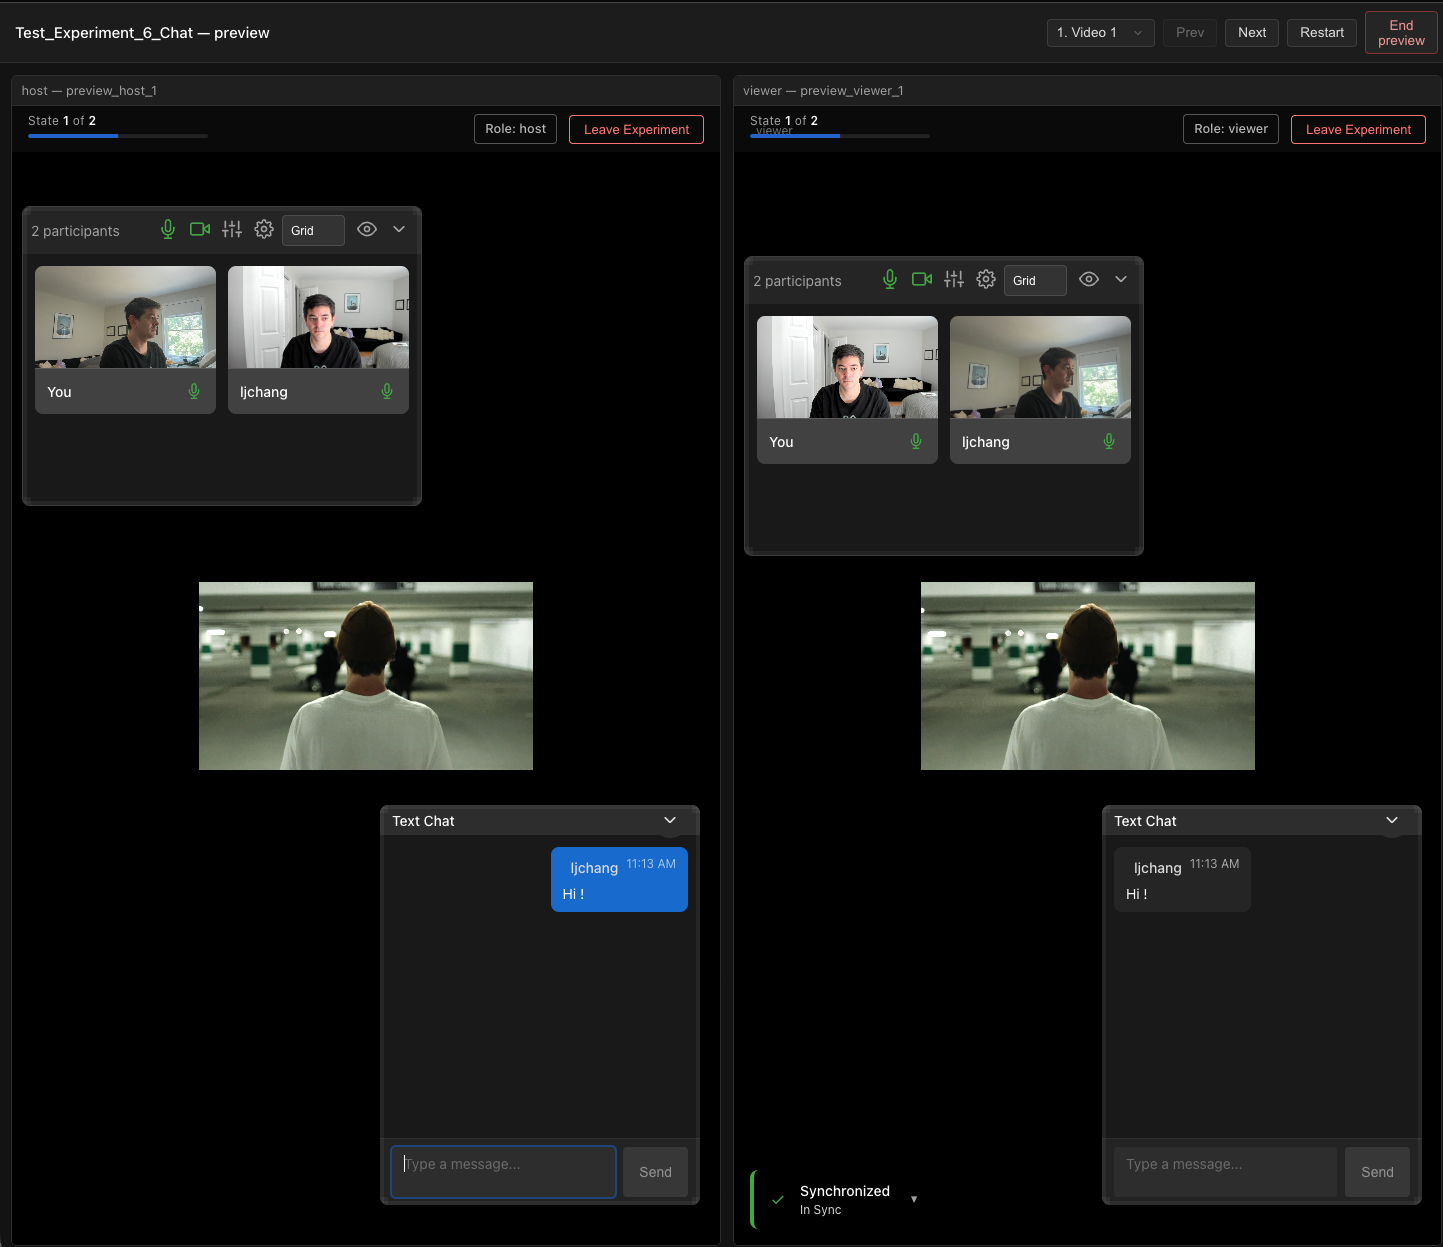Image resolution: width=1443 pixels, height=1247 pixels.
Task: Collapse viewer participants panel with chevron
Action: point(1121,279)
